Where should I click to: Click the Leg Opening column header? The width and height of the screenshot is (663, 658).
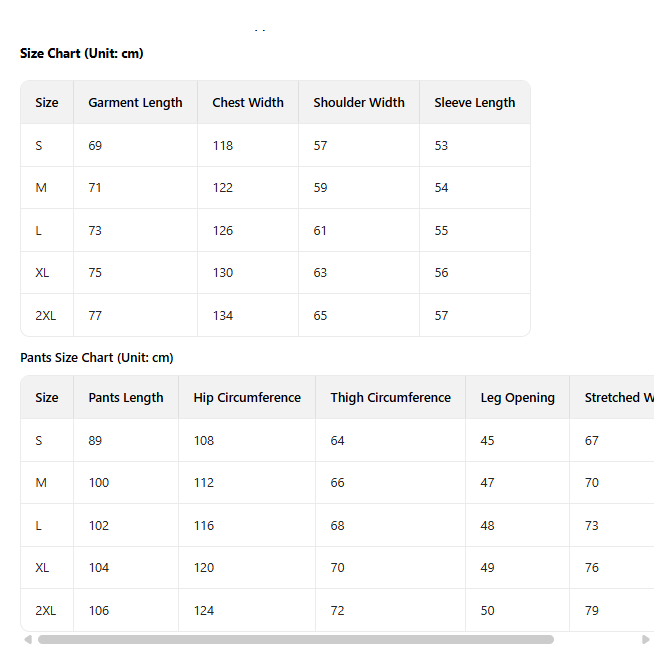click(x=518, y=397)
